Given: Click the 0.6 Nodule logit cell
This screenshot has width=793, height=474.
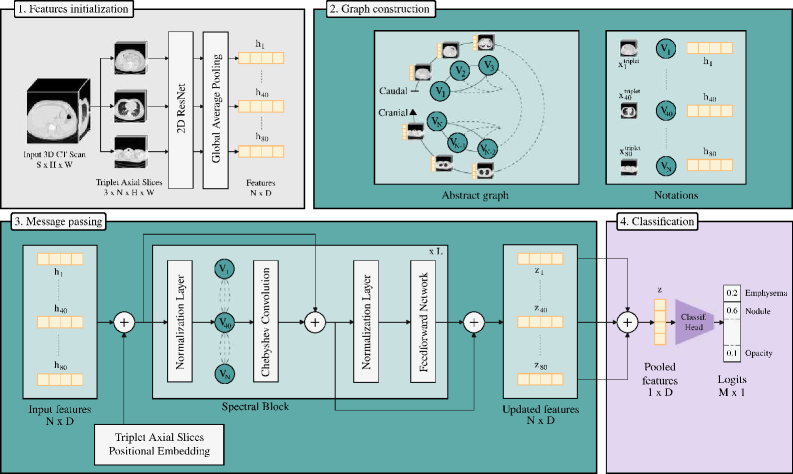Looking at the screenshot, I should tap(732, 311).
